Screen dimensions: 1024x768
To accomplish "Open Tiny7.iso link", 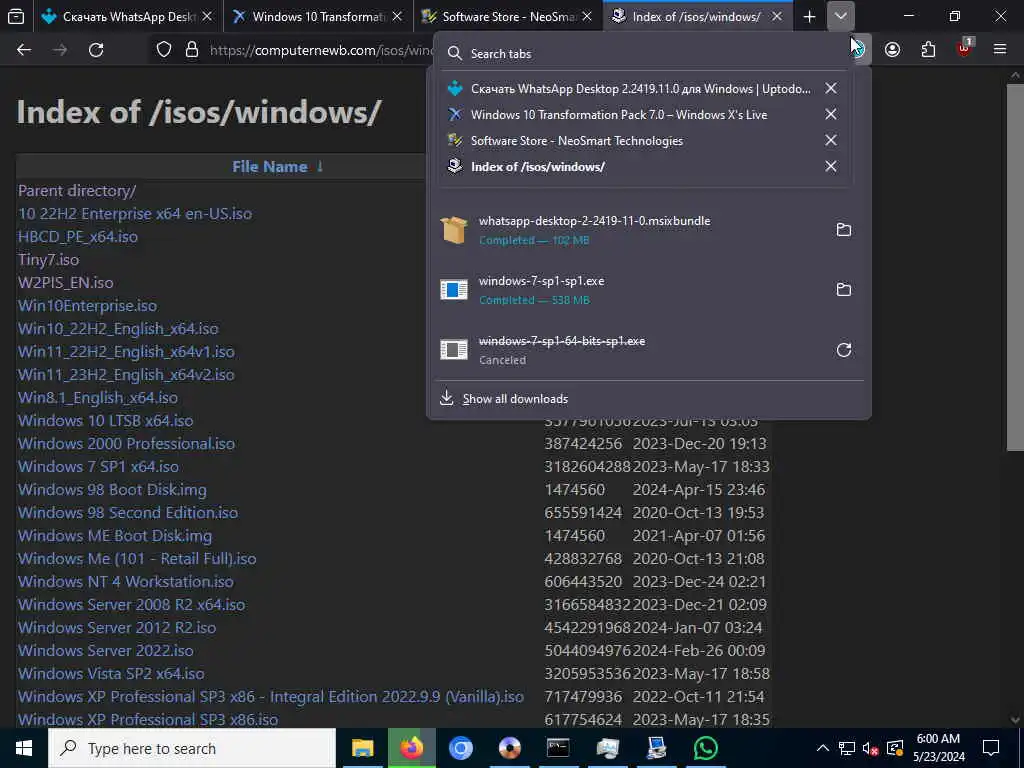I will point(48,259).
